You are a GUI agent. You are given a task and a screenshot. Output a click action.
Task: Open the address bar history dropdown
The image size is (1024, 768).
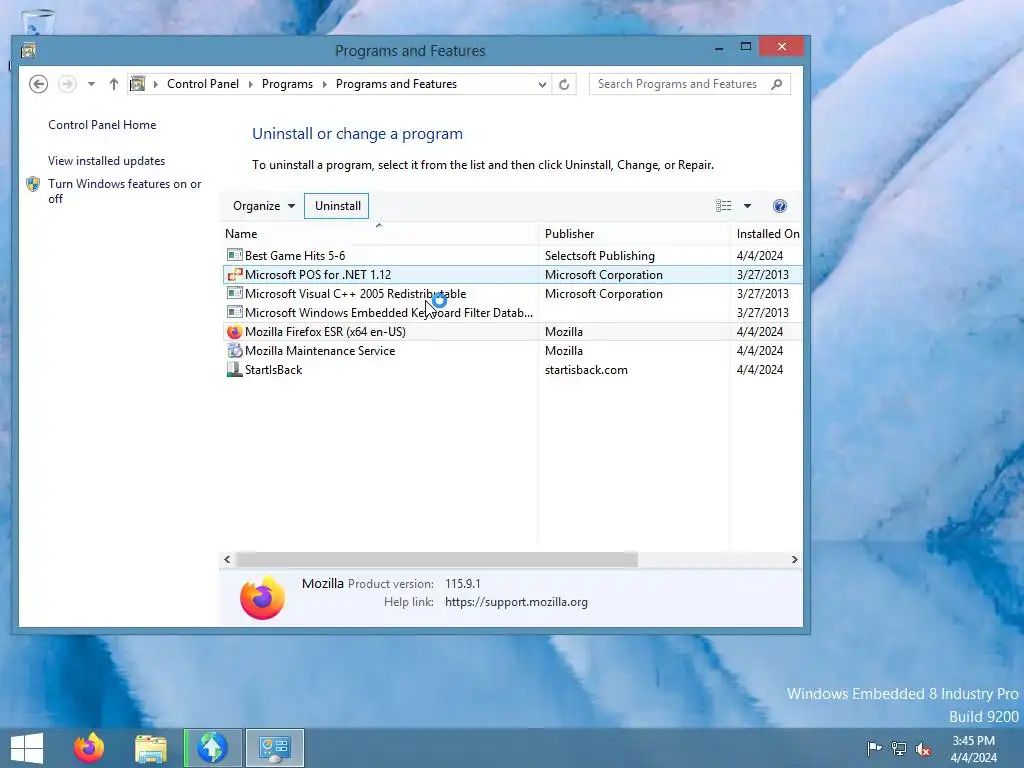(542, 84)
